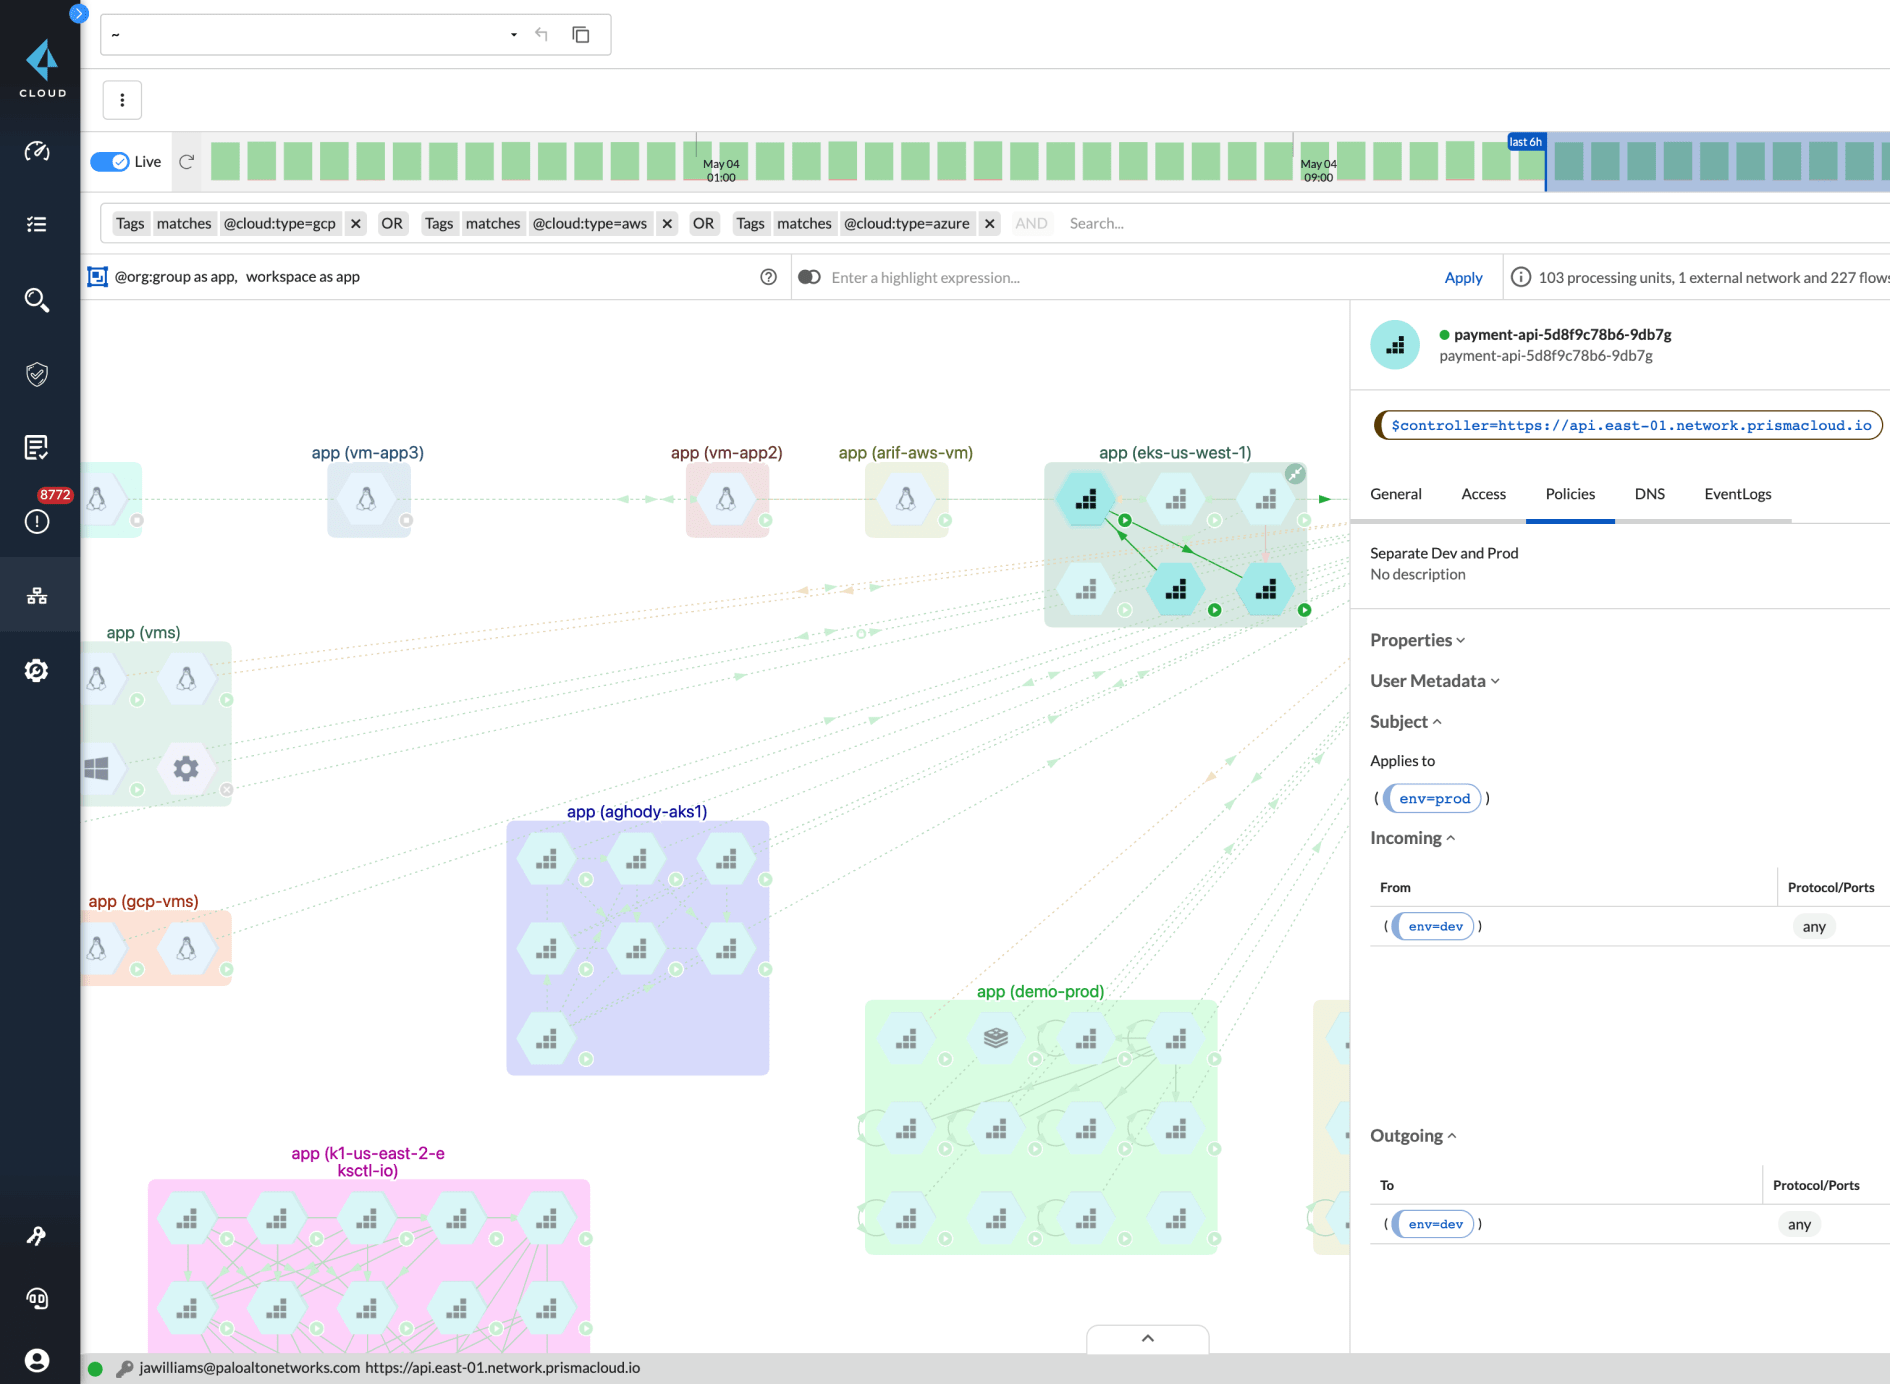This screenshot has height=1384, width=1890.
Task: Expand the Properties section
Action: click(x=1417, y=640)
